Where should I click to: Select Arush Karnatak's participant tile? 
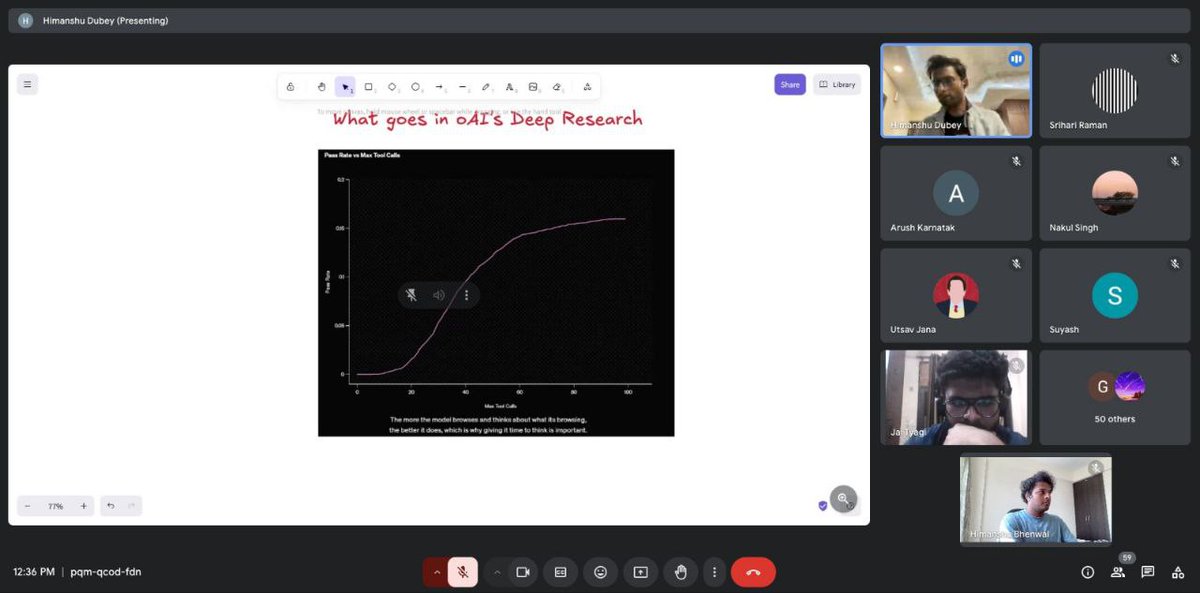coord(956,193)
